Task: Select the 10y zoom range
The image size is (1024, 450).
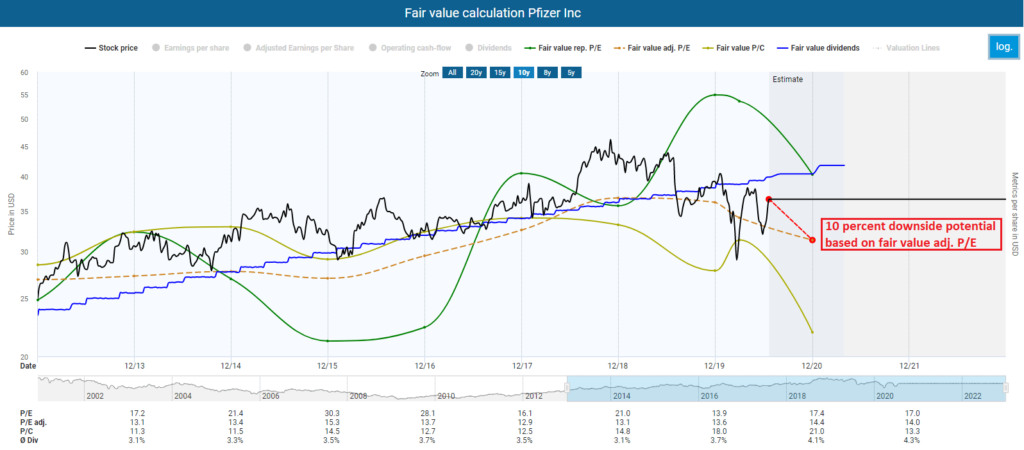Action: 523,73
